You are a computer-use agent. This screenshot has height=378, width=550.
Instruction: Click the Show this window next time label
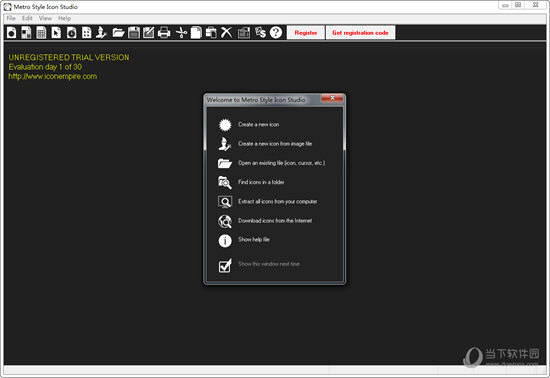point(269,264)
